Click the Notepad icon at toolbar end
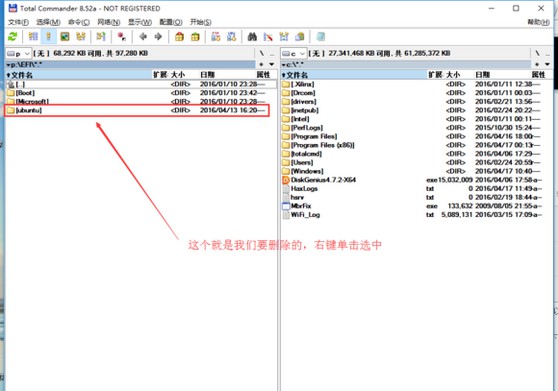The image size is (558, 391). [x=321, y=36]
